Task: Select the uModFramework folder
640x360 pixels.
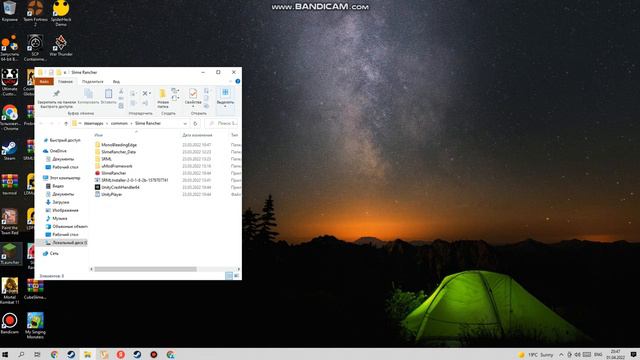Action: (x=117, y=166)
